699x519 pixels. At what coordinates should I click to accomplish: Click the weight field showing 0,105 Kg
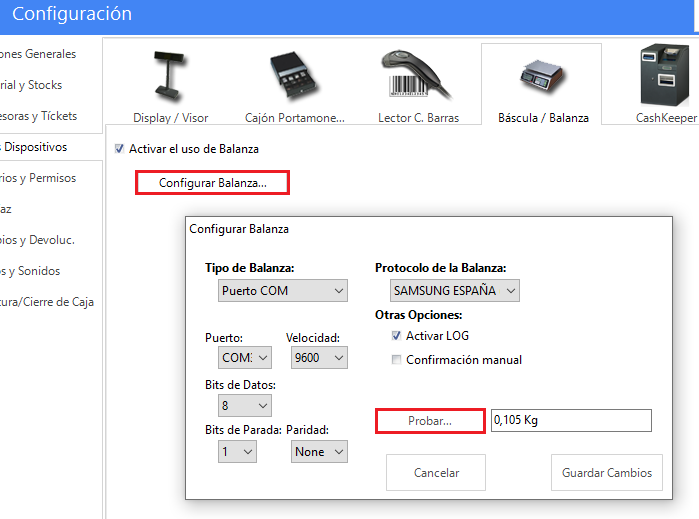click(570, 421)
